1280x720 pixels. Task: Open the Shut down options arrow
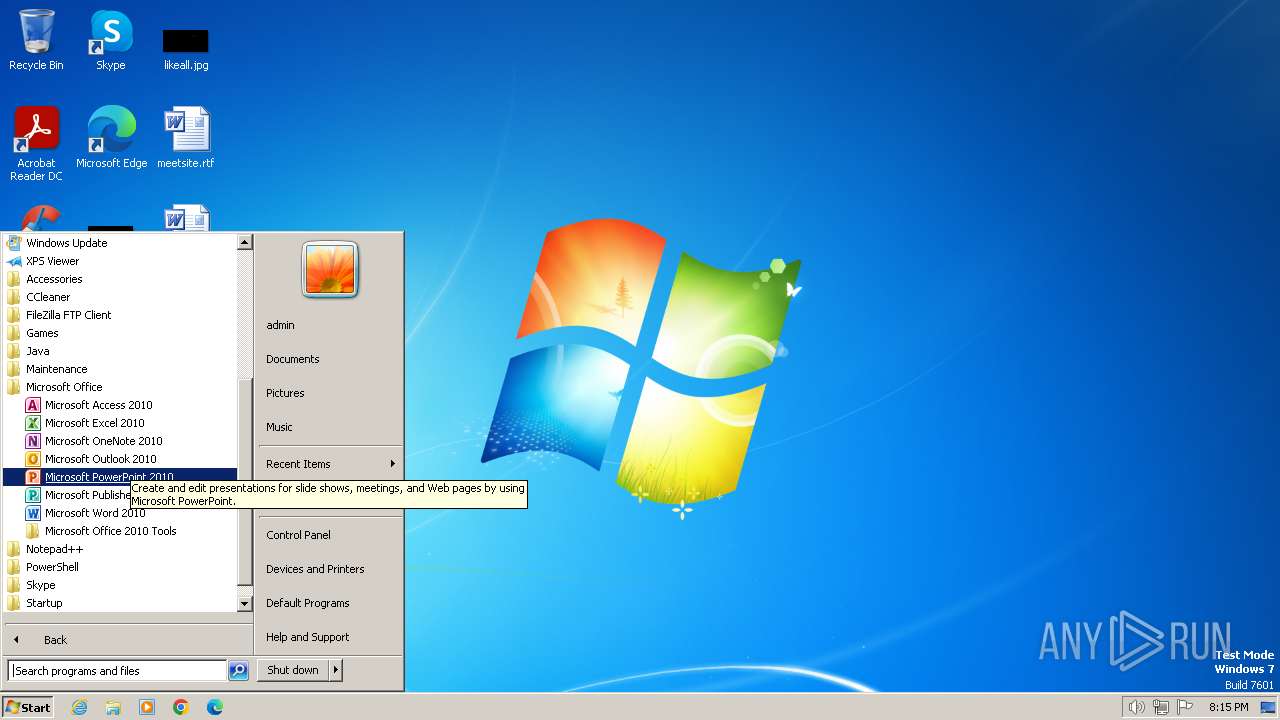pos(336,670)
